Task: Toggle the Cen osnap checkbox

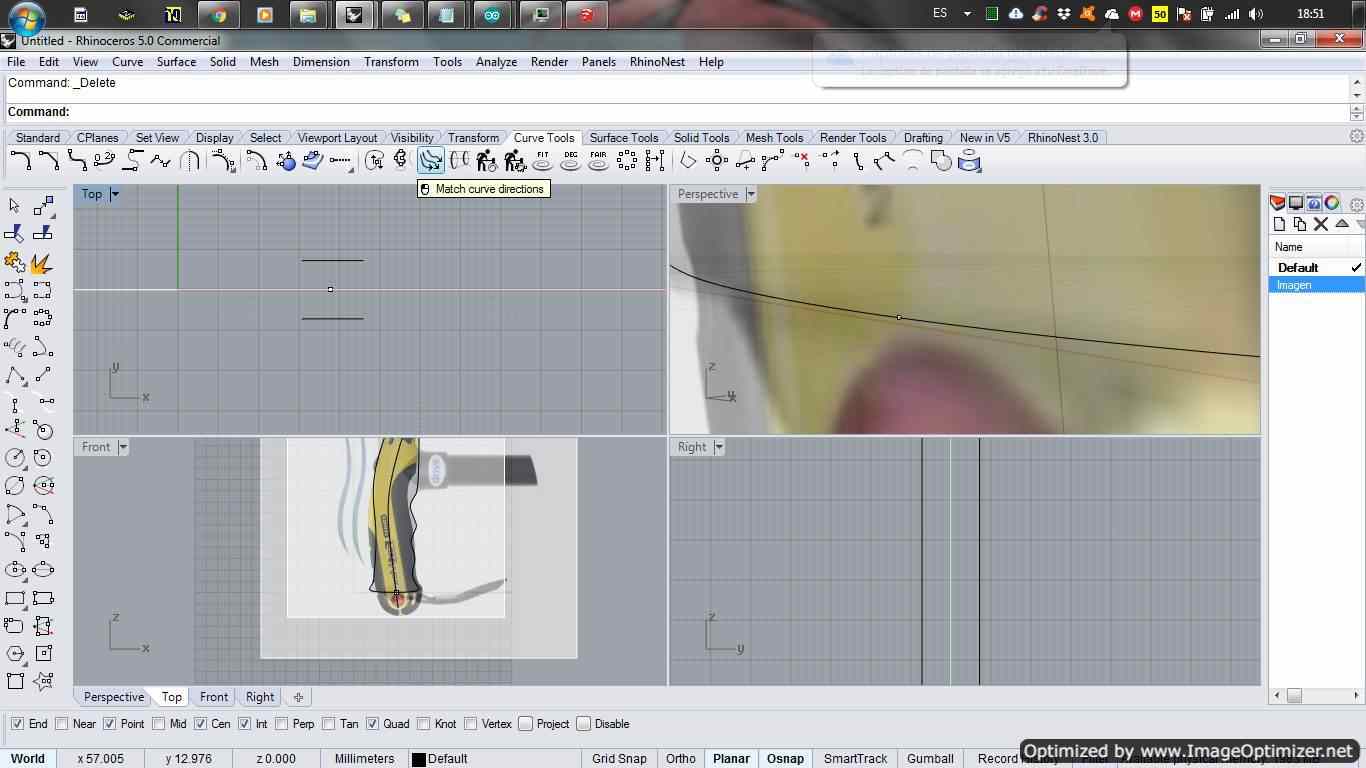Action: [x=200, y=724]
